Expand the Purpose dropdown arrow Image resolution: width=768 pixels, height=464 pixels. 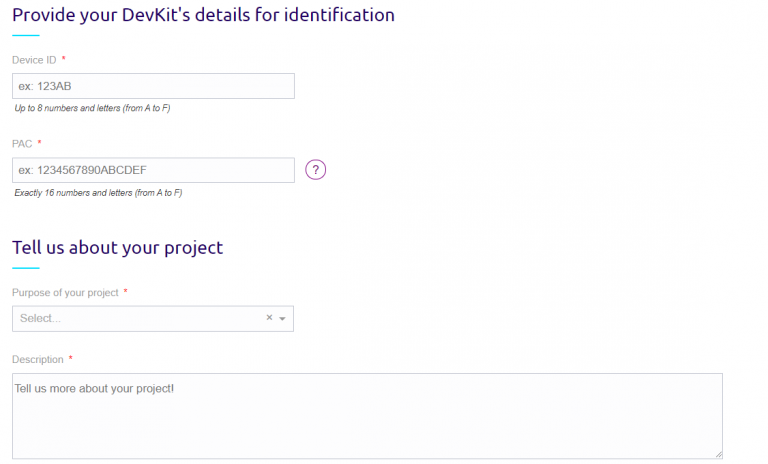[x=283, y=319]
